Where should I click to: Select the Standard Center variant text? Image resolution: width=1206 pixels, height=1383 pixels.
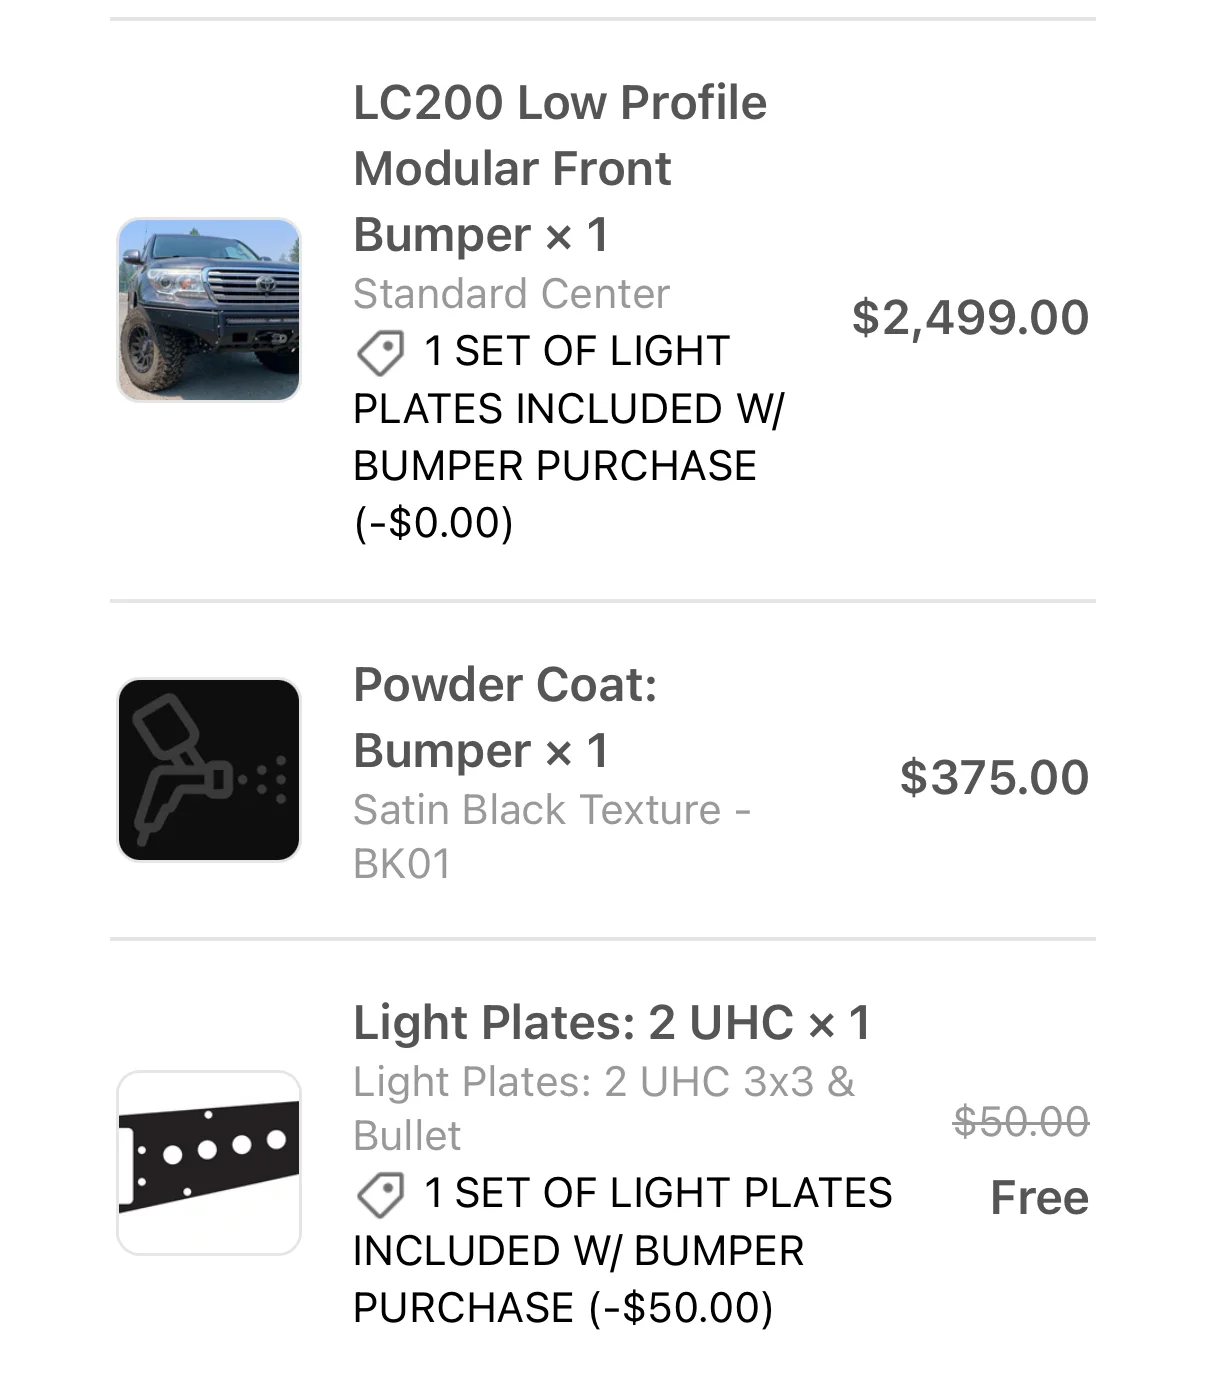coord(511,294)
